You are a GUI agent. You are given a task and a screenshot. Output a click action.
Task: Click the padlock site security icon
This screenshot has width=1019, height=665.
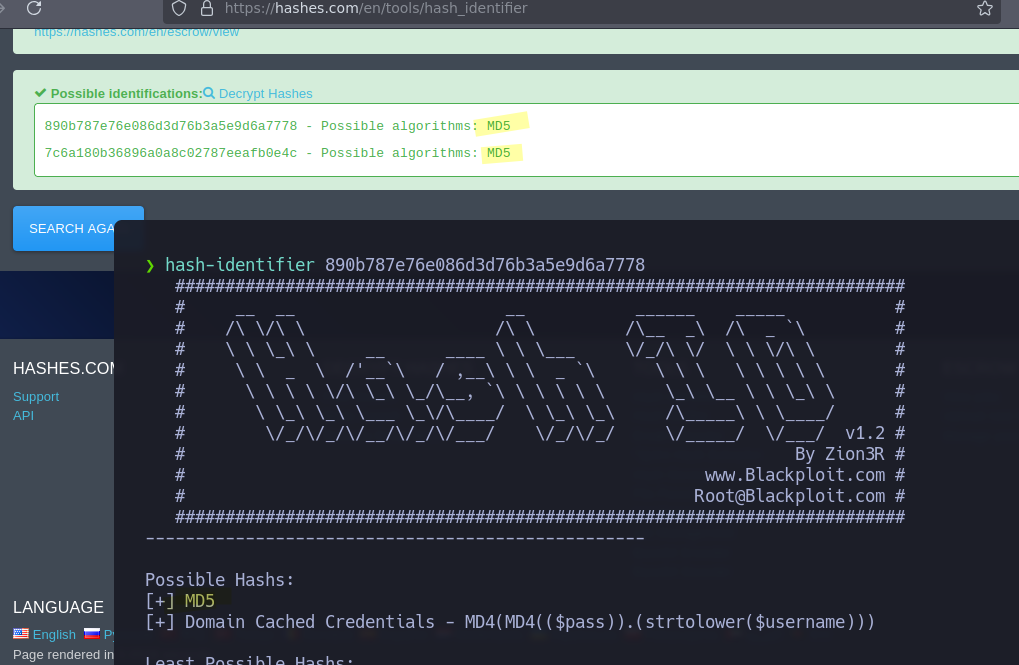point(207,8)
